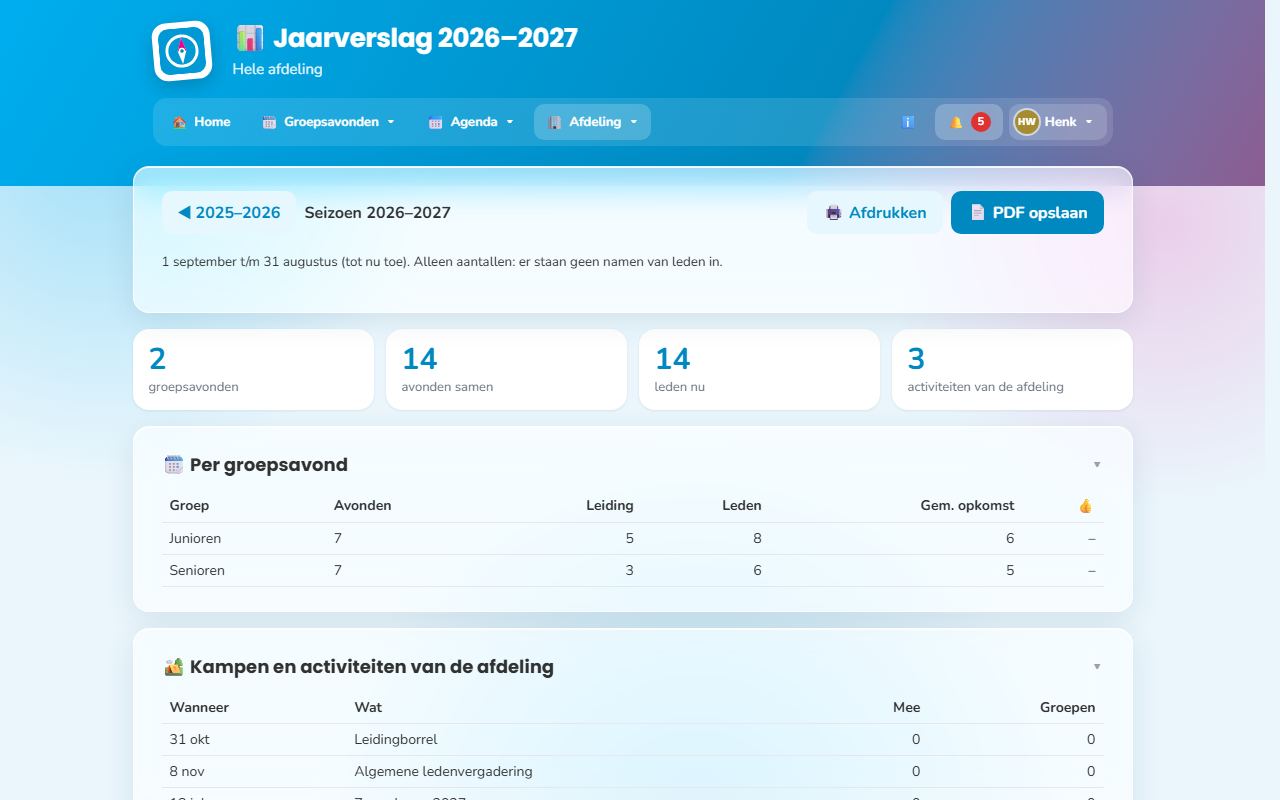Open notifications bell with 5 badge
Image resolution: width=1280 pixels, height=800 pixels.
[969, 122]
